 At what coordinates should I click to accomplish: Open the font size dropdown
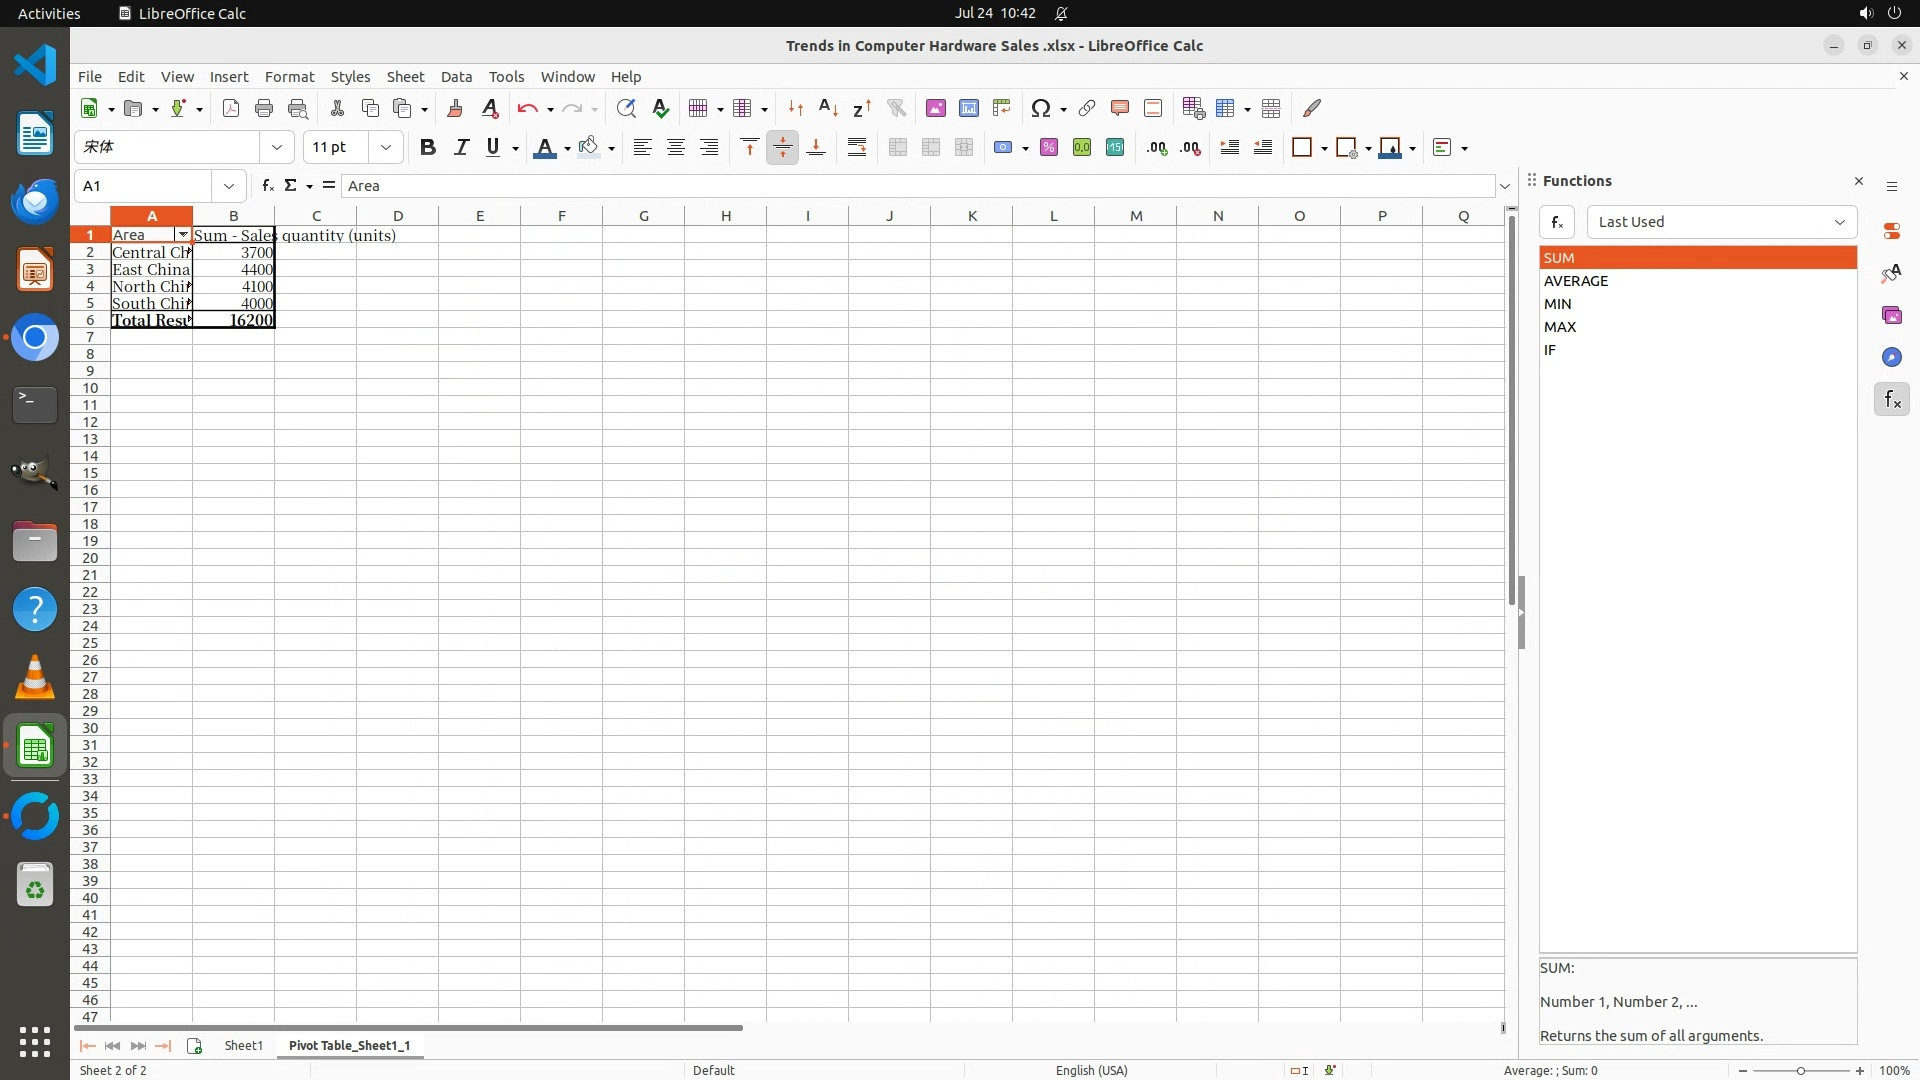386,147
